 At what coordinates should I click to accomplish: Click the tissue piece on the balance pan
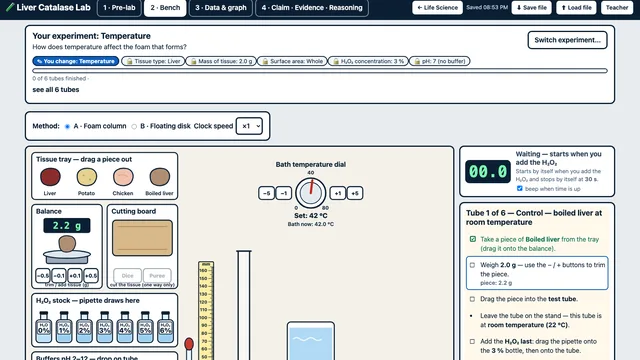[67, 244]
